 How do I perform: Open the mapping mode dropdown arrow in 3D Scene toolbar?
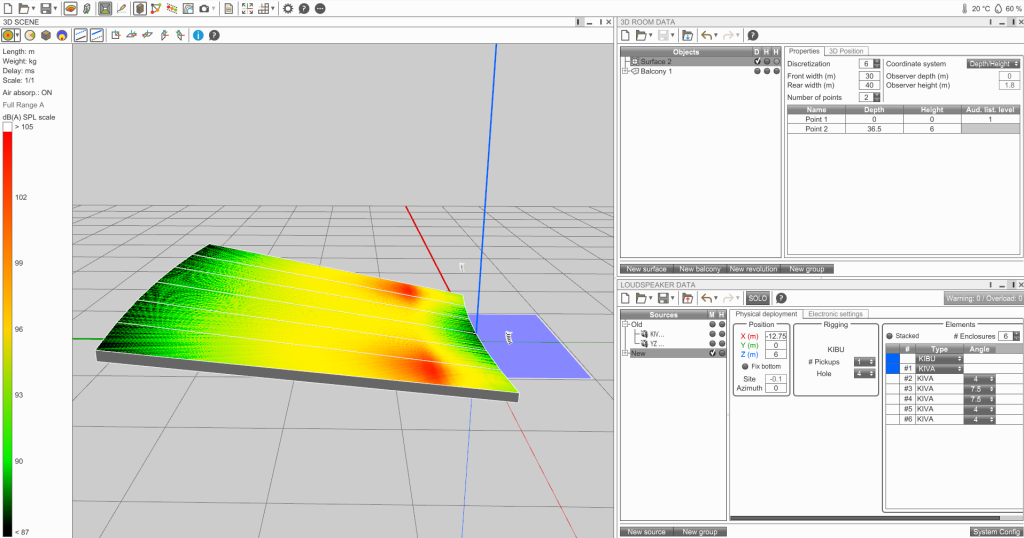coord(18,35)
